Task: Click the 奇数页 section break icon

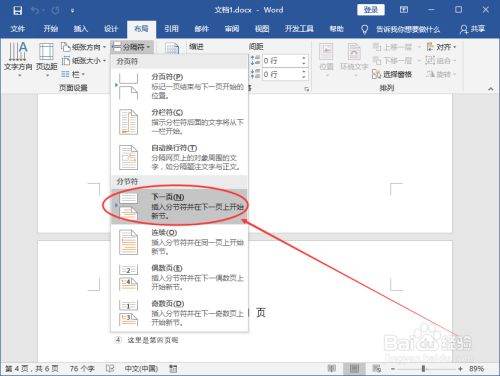Action: point(128,313)
